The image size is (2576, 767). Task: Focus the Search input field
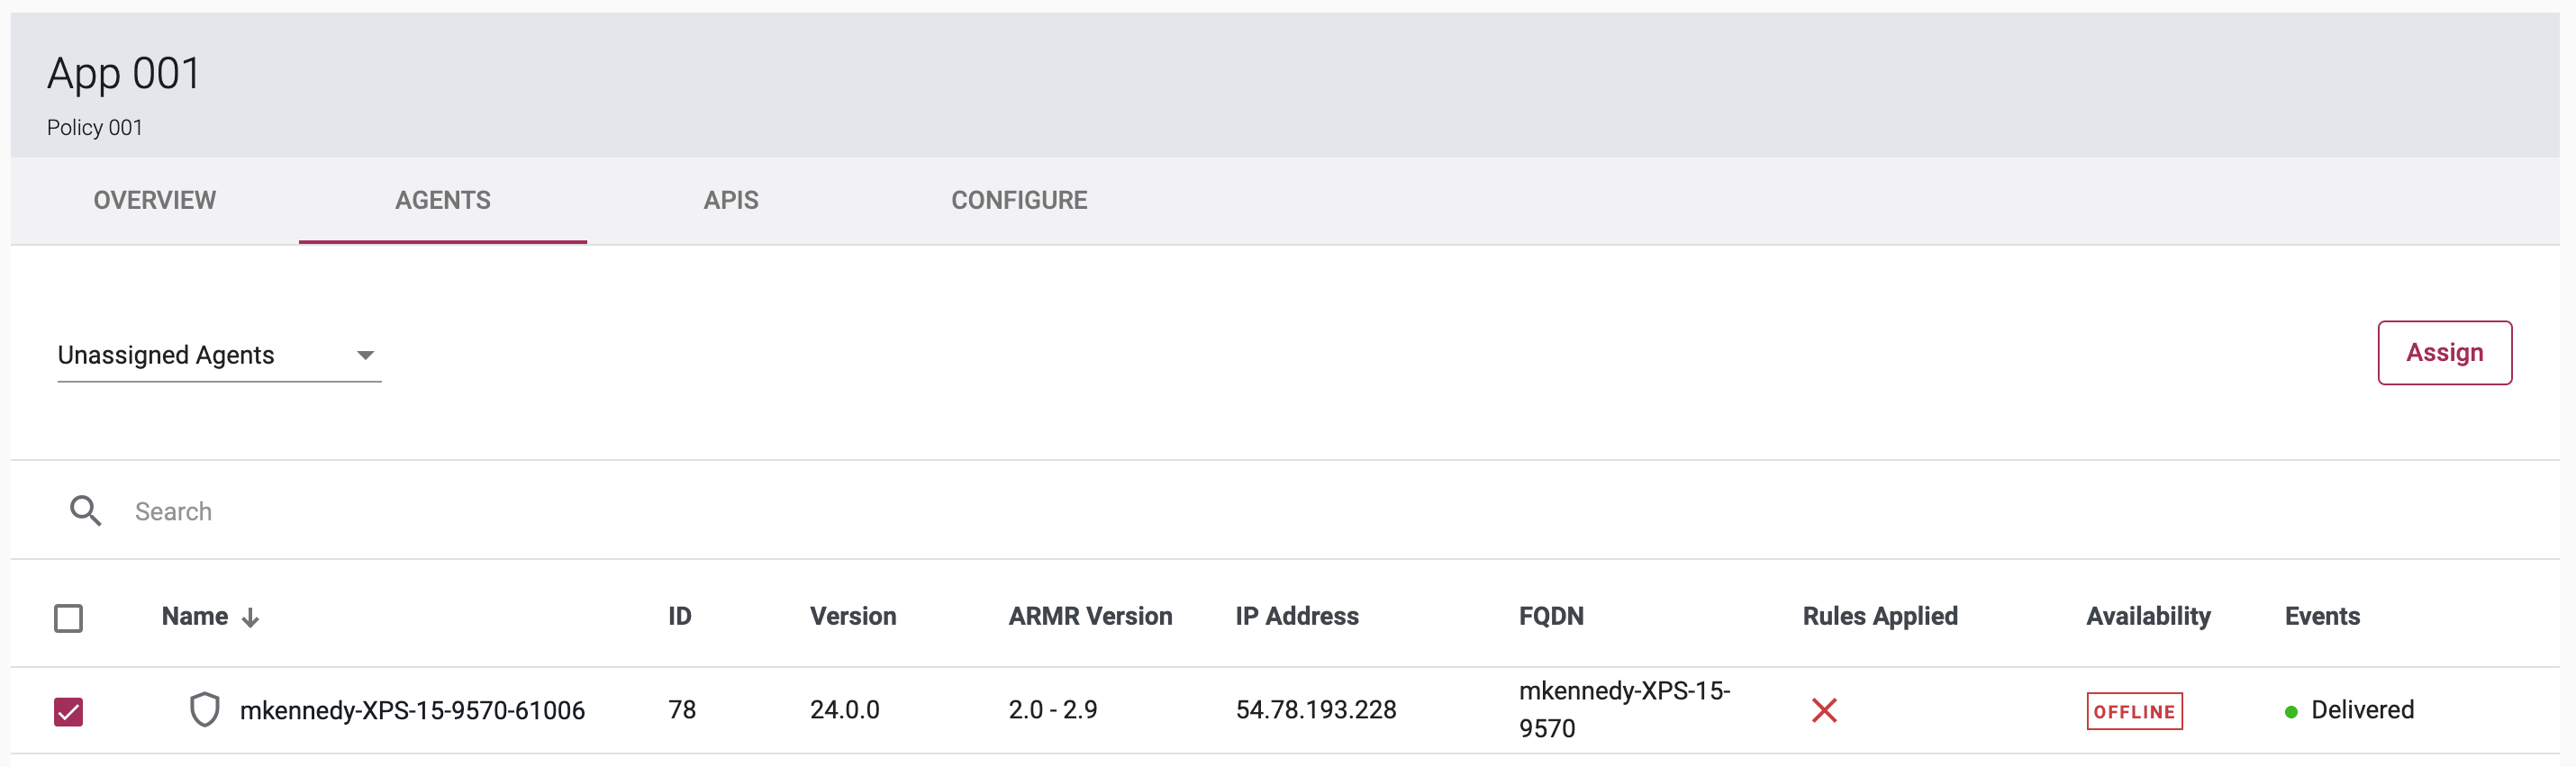tap(600, 511)
